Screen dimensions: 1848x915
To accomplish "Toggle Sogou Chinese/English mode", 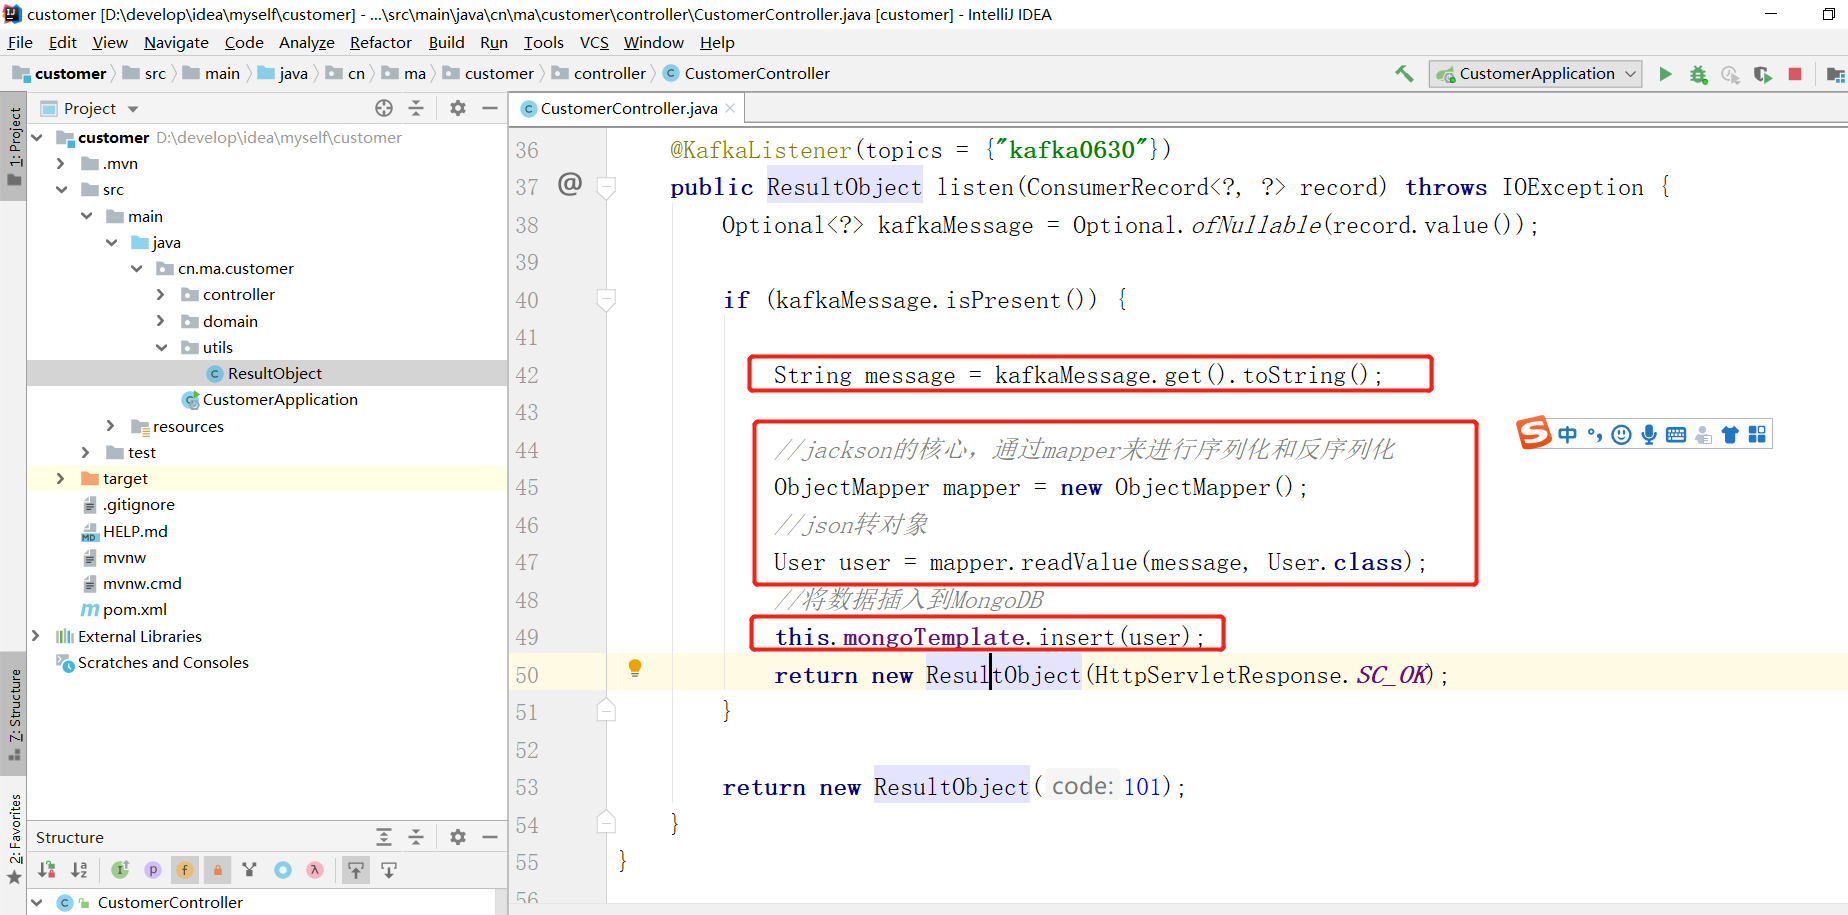I will [x=1567, y=435].
